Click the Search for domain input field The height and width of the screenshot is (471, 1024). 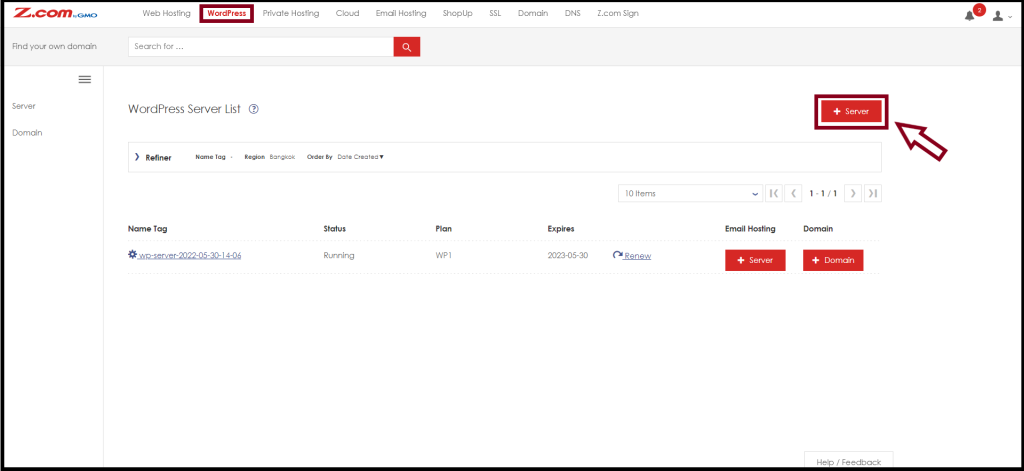(x=261, y=46)
